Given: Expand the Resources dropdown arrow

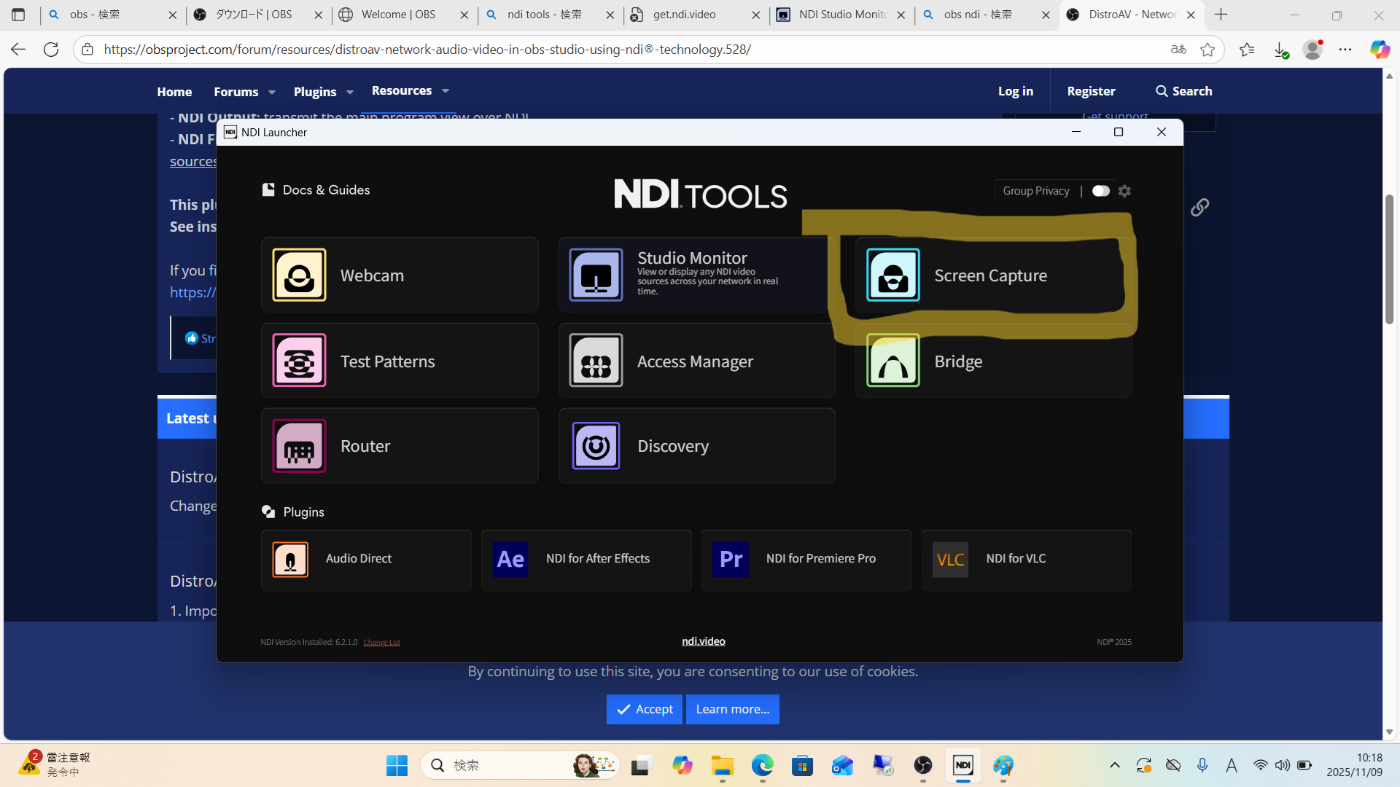Looking at the screenshot, I should click(445, 91).
